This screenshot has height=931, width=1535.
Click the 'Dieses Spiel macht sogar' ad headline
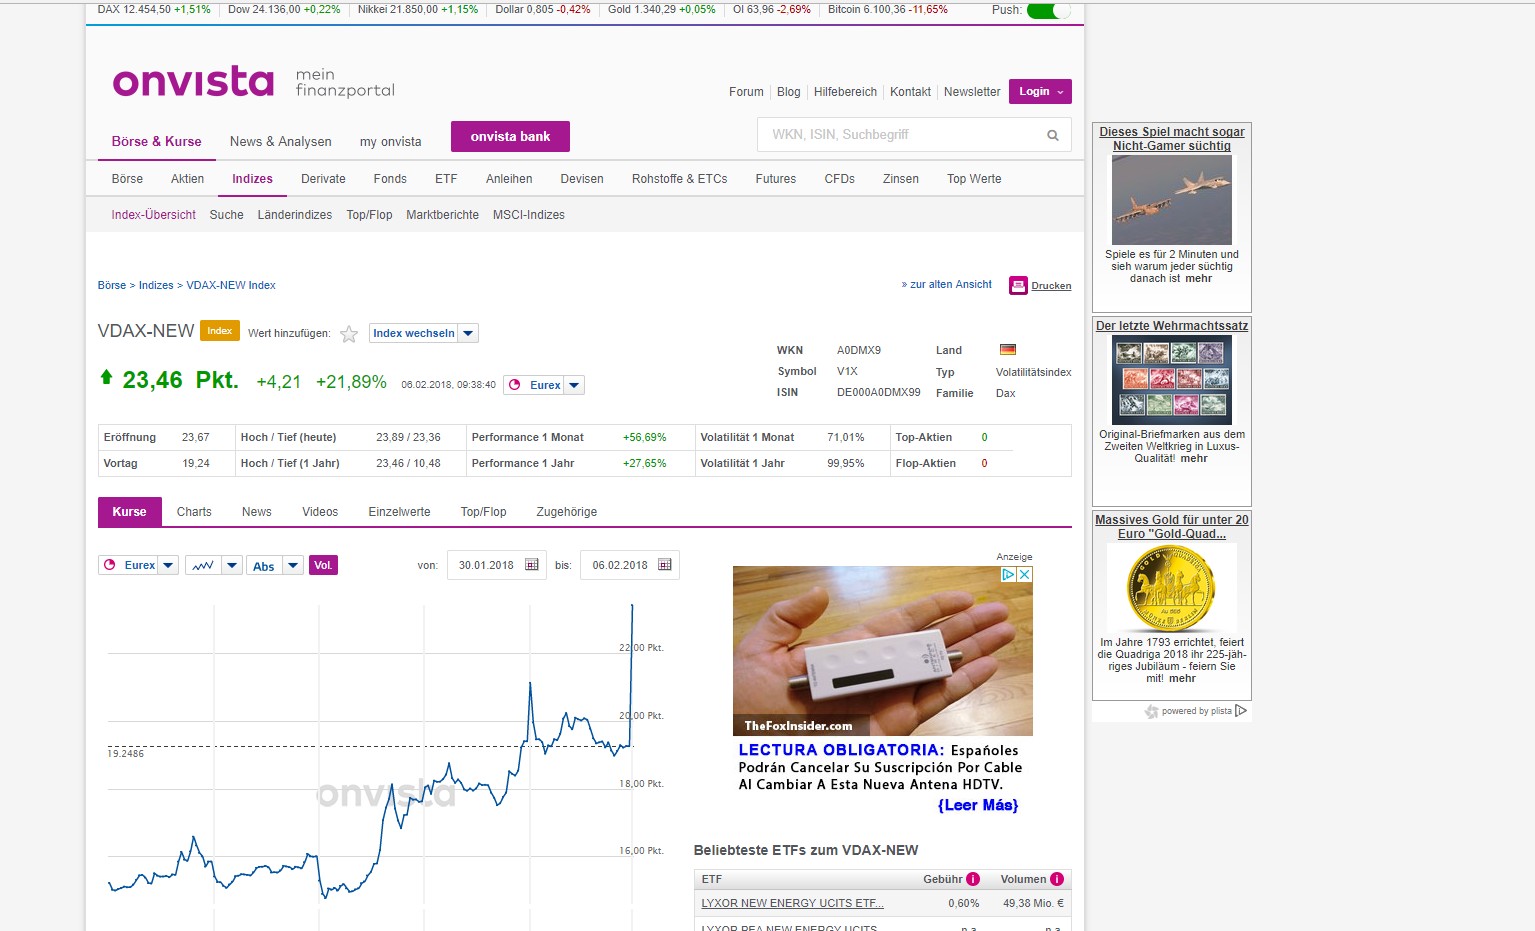point(1172,139)
